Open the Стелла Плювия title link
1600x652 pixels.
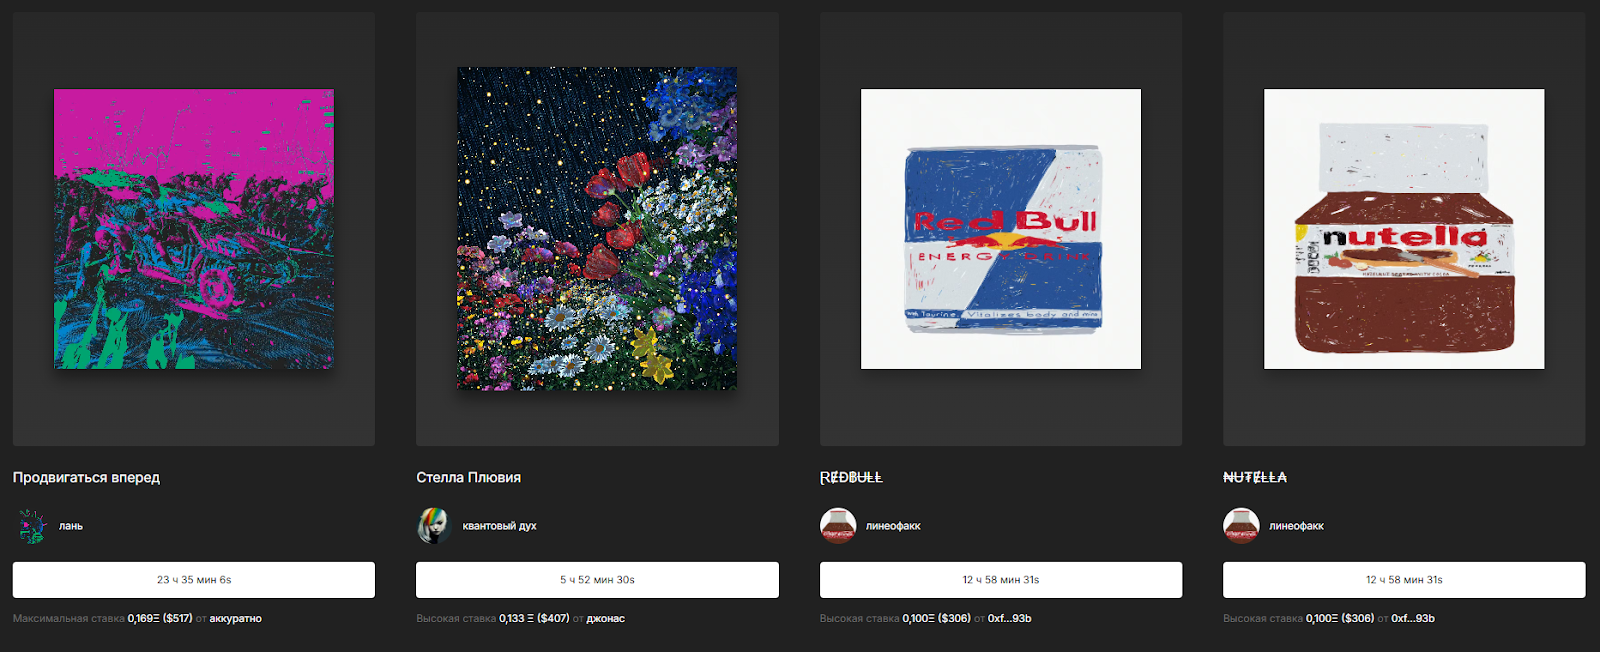coord(468,478)
